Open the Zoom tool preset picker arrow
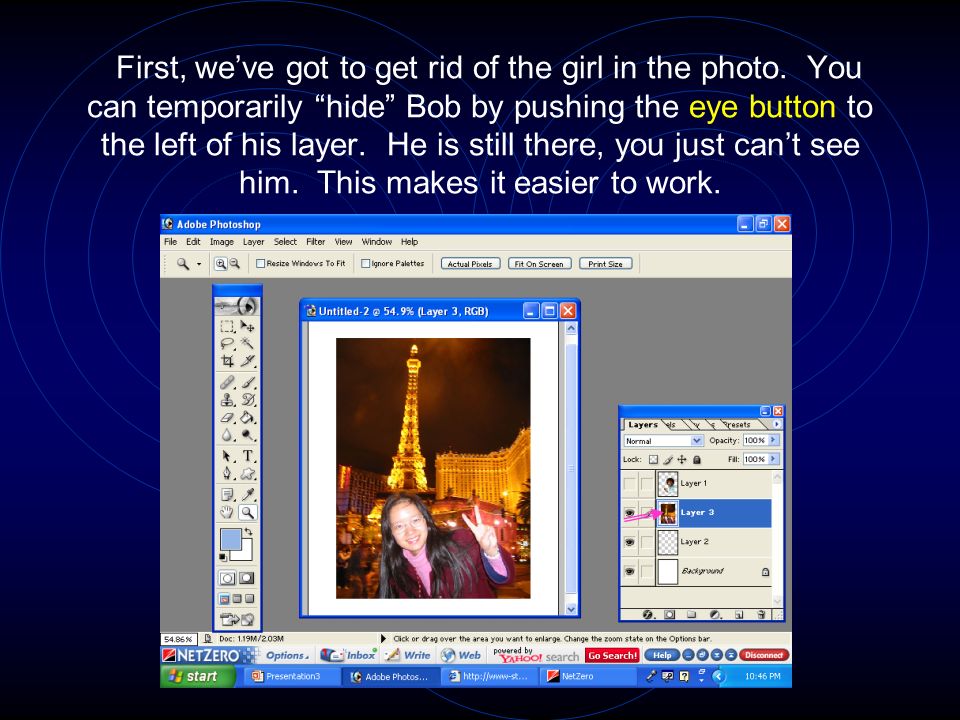This screenshot has height=720, width=960. point(199,264)
